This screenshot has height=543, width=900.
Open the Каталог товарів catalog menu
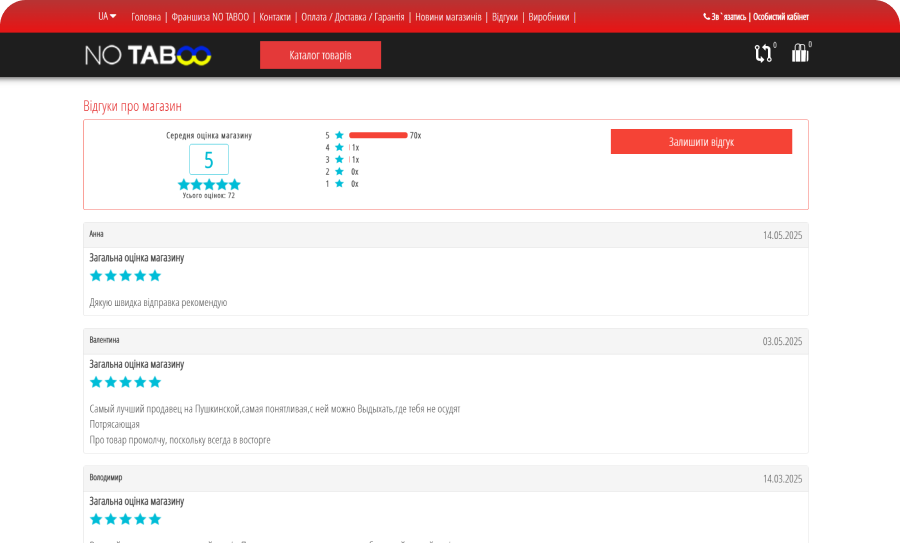click(x=320, y=55)
